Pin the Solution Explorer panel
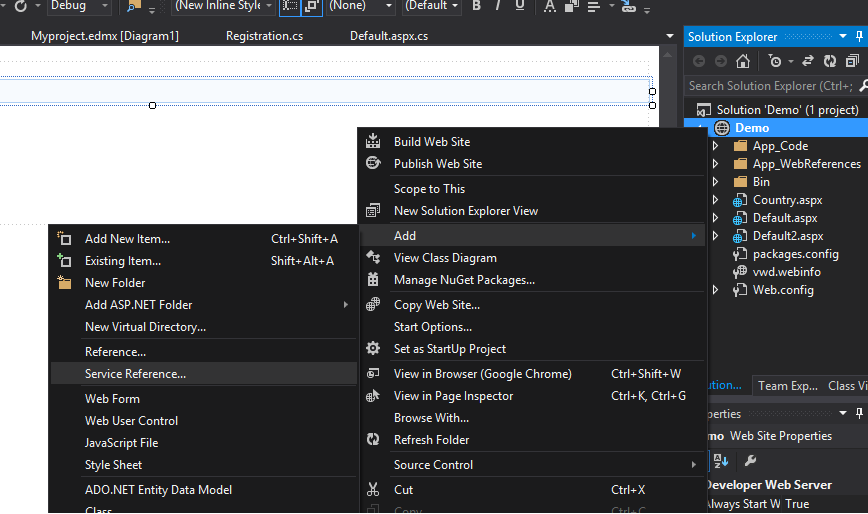Screen dimensions: 868x514 [857, 37]
